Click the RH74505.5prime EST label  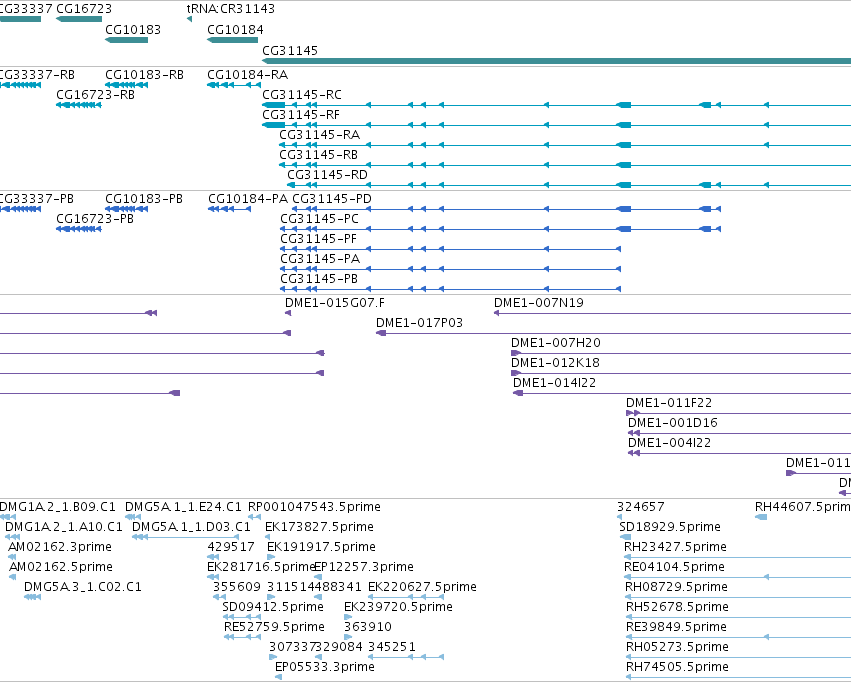coord(677,667)
